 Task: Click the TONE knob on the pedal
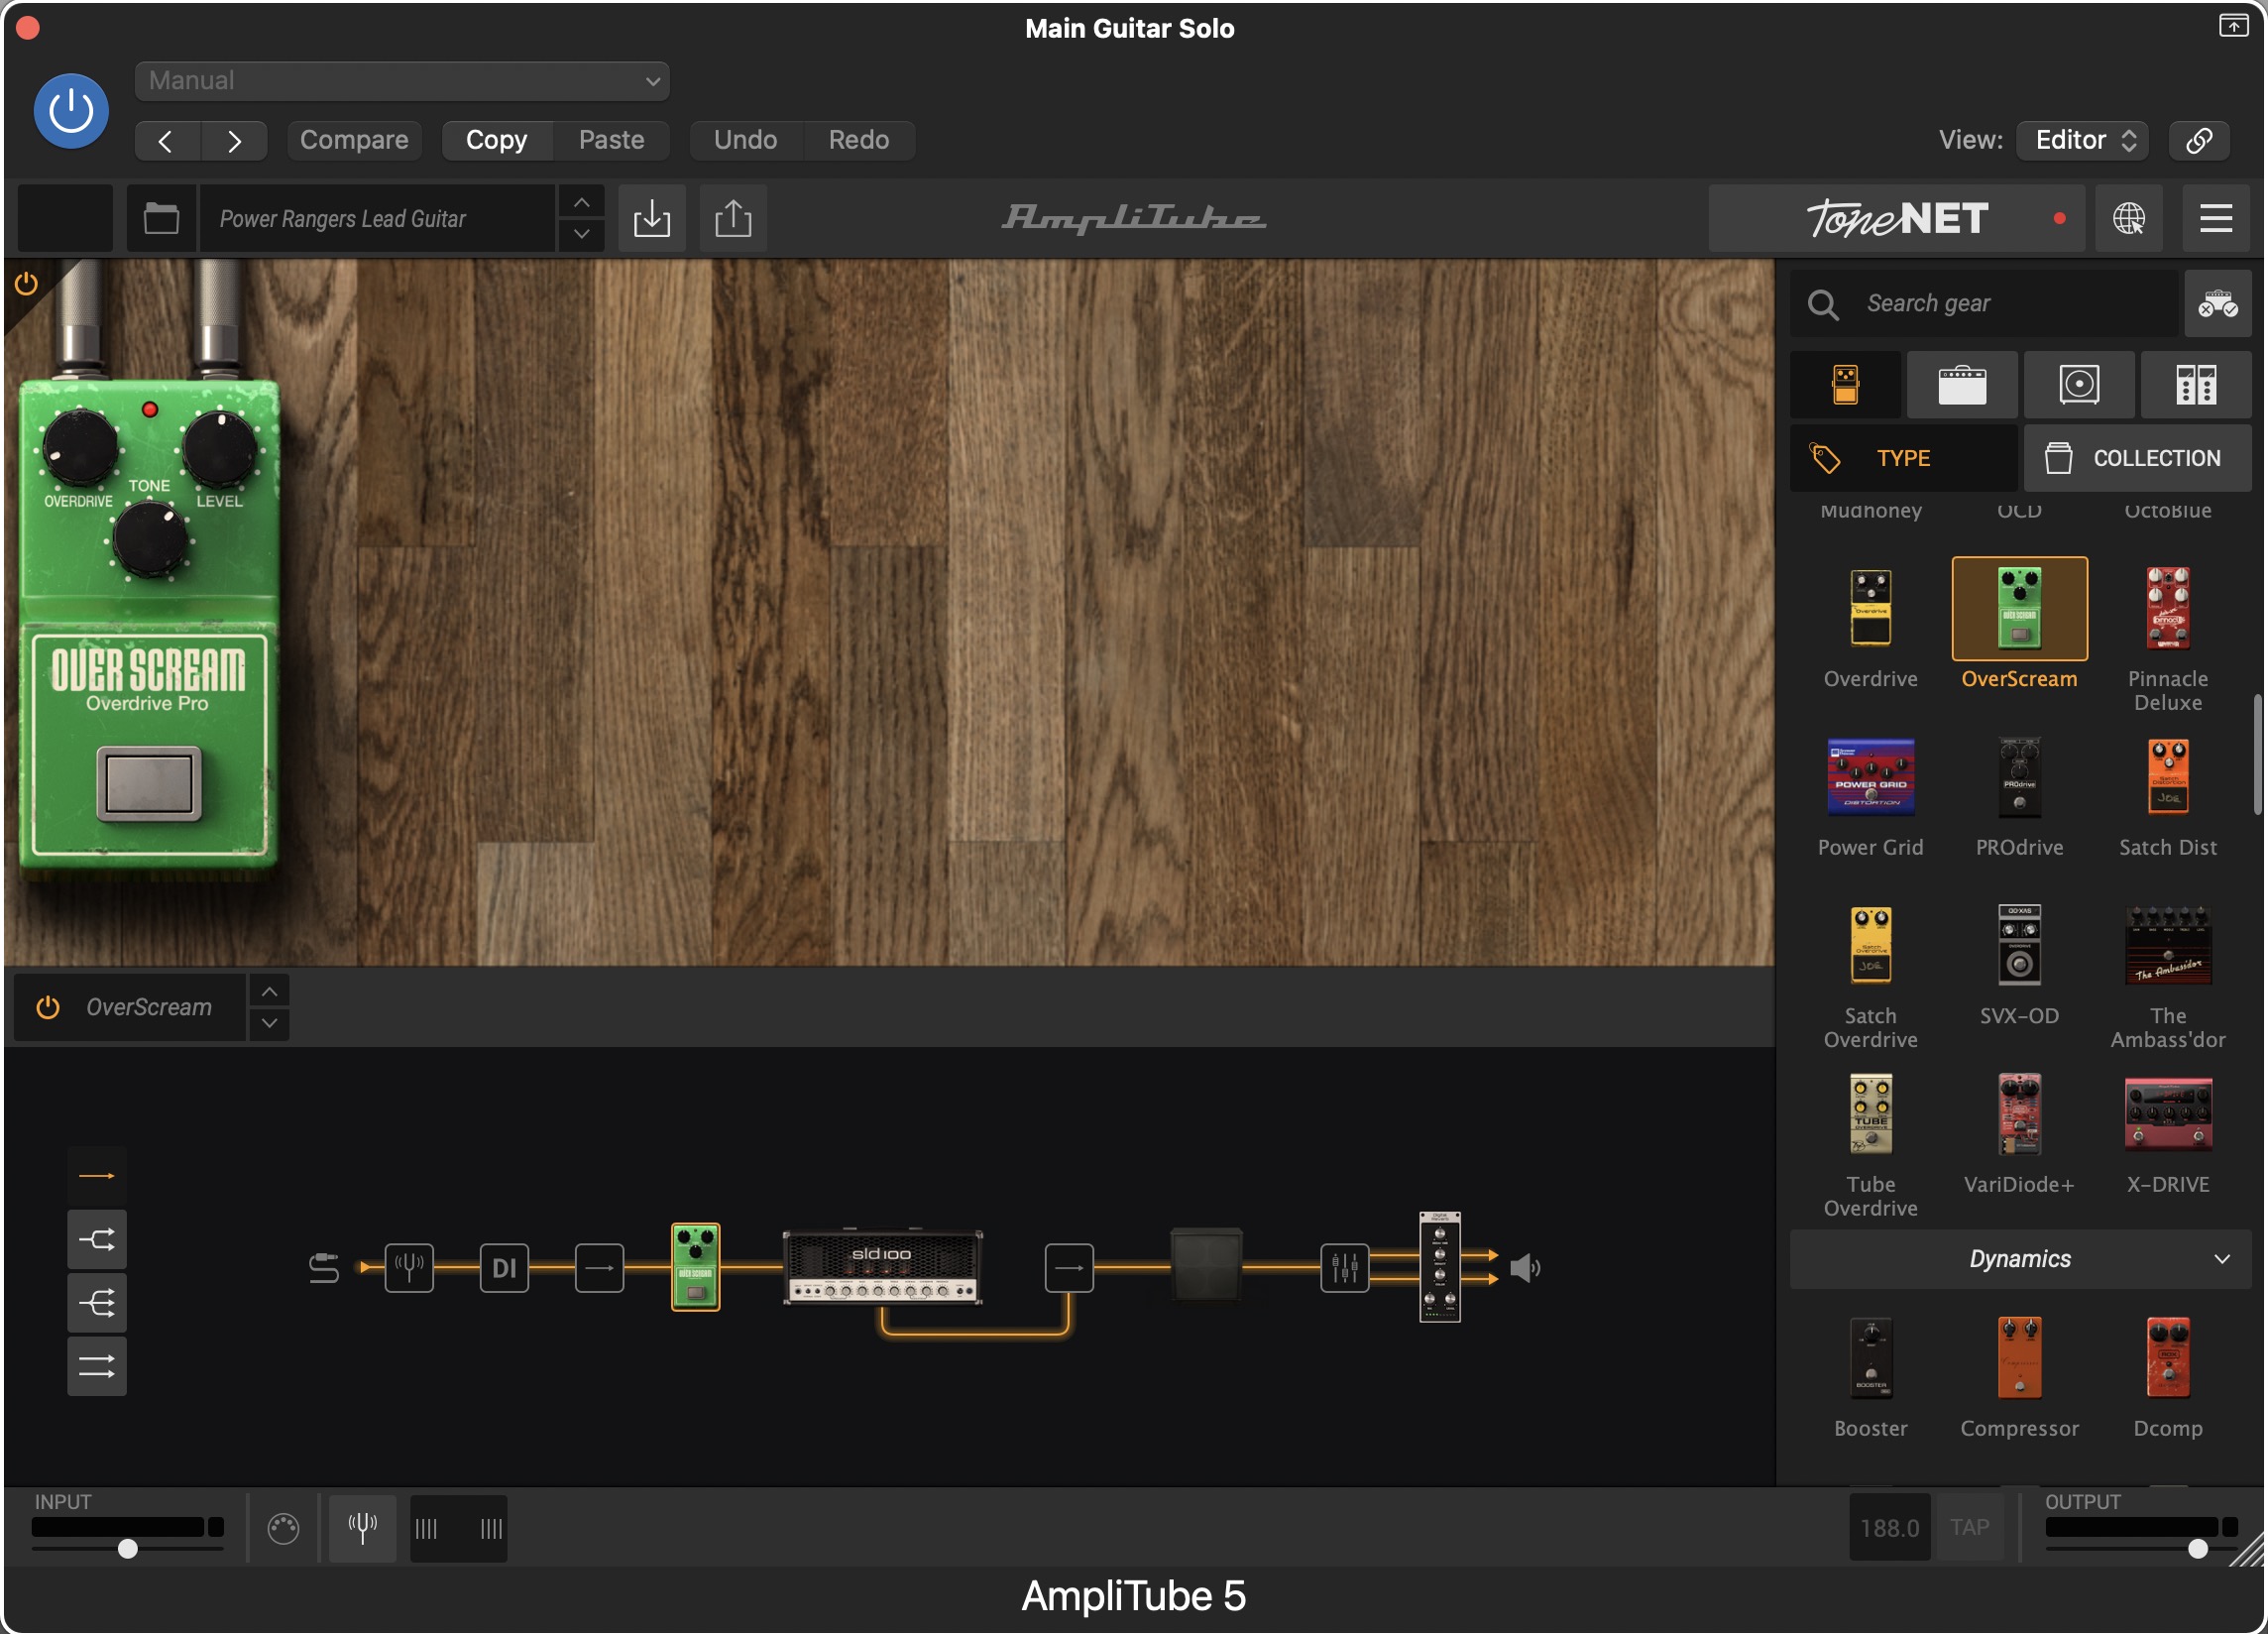(x=149, y=540)
